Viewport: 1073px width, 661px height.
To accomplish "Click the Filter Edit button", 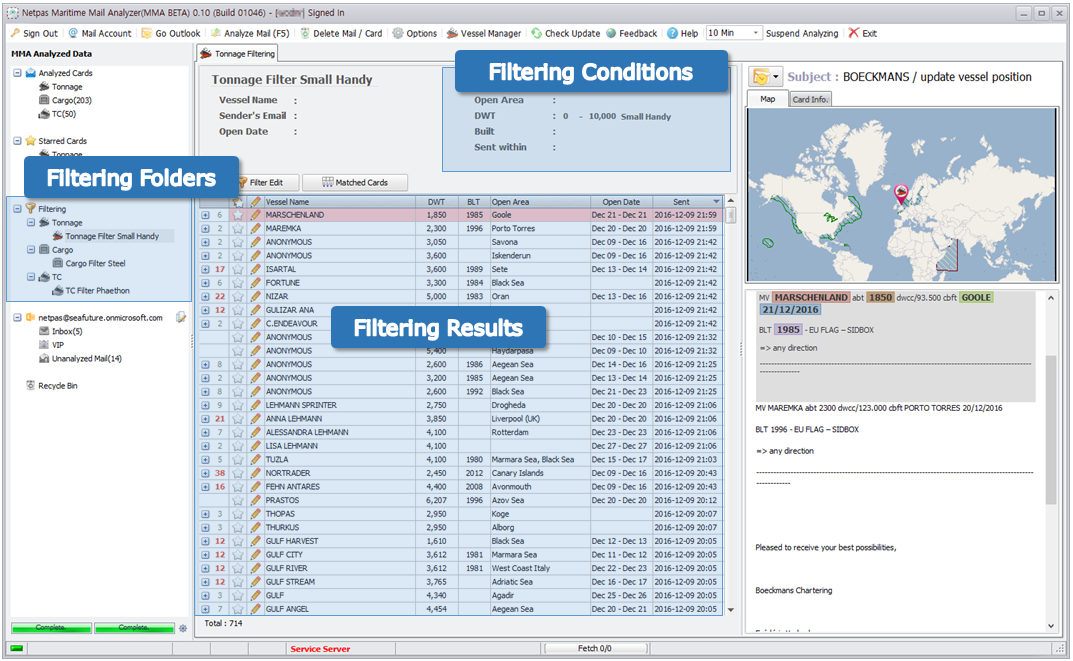I will click(266, 183).
